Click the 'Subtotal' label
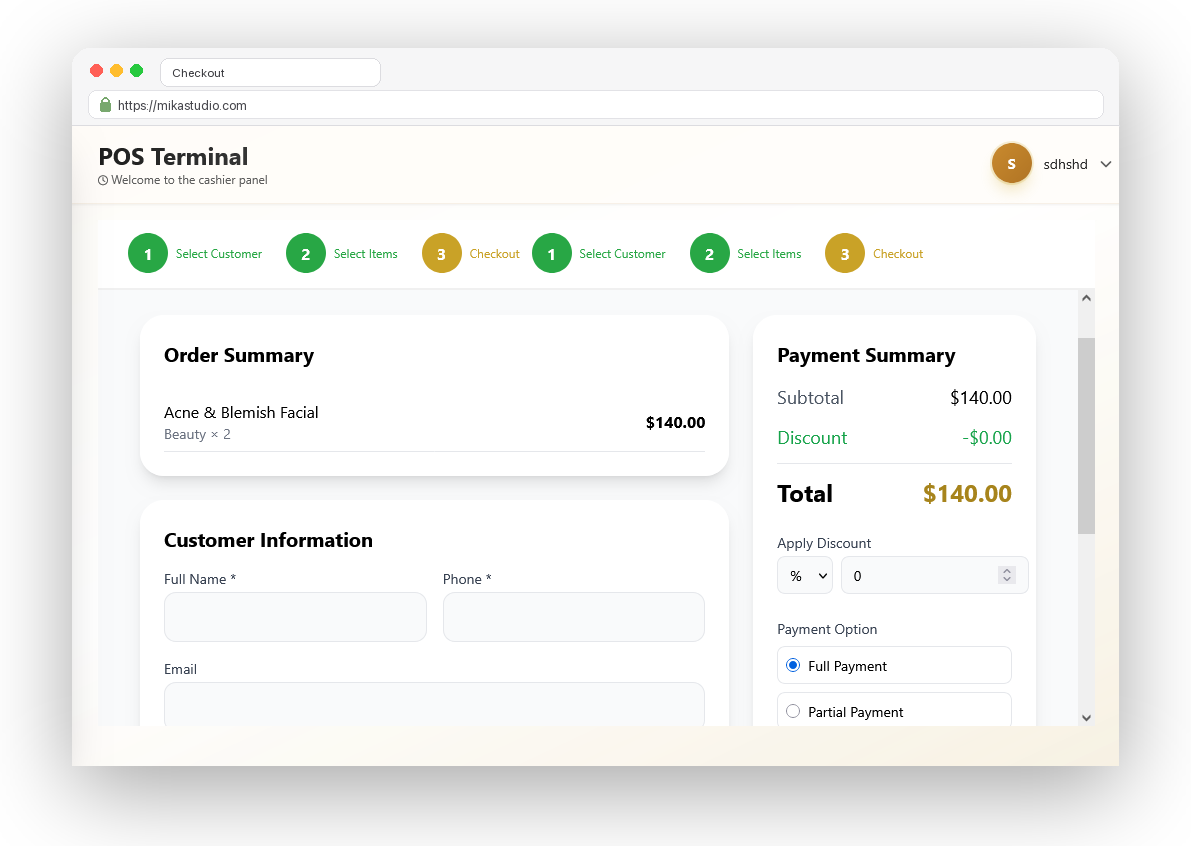Screen dimensions: 1191x846 coord(810,398)
